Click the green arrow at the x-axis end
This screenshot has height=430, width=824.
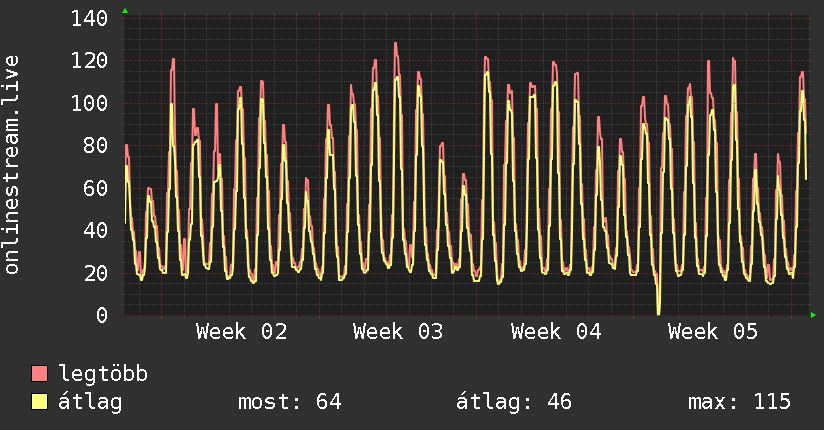[814, 315]
